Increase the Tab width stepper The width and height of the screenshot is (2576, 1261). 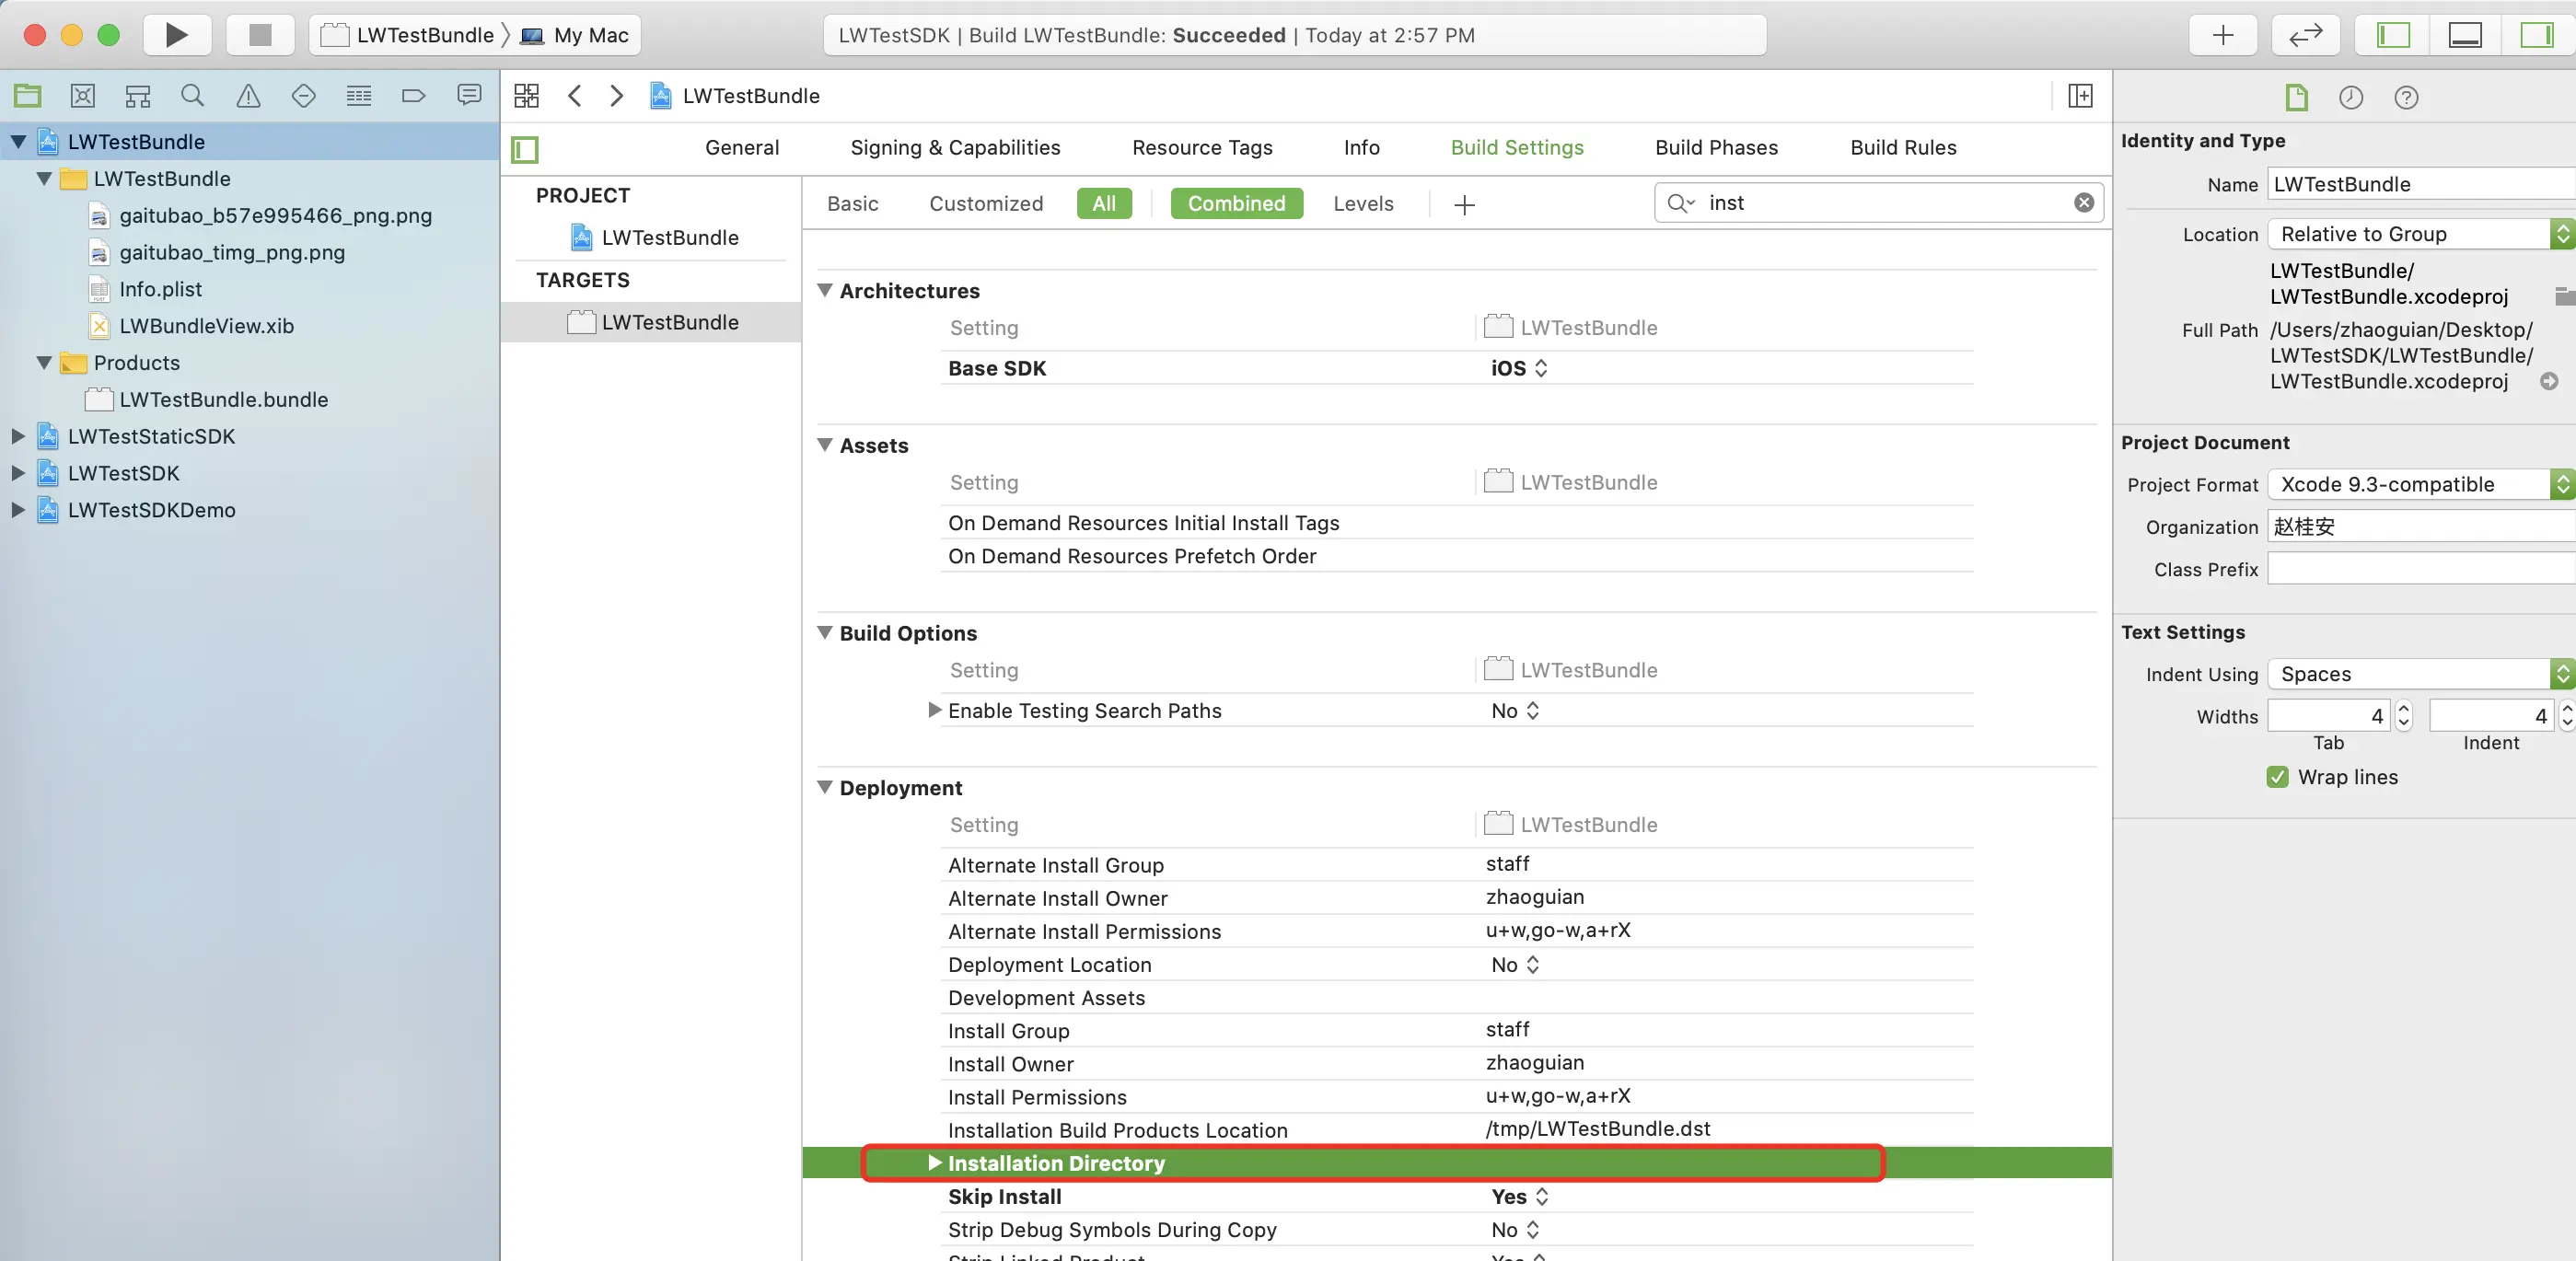pos(2404,709)
